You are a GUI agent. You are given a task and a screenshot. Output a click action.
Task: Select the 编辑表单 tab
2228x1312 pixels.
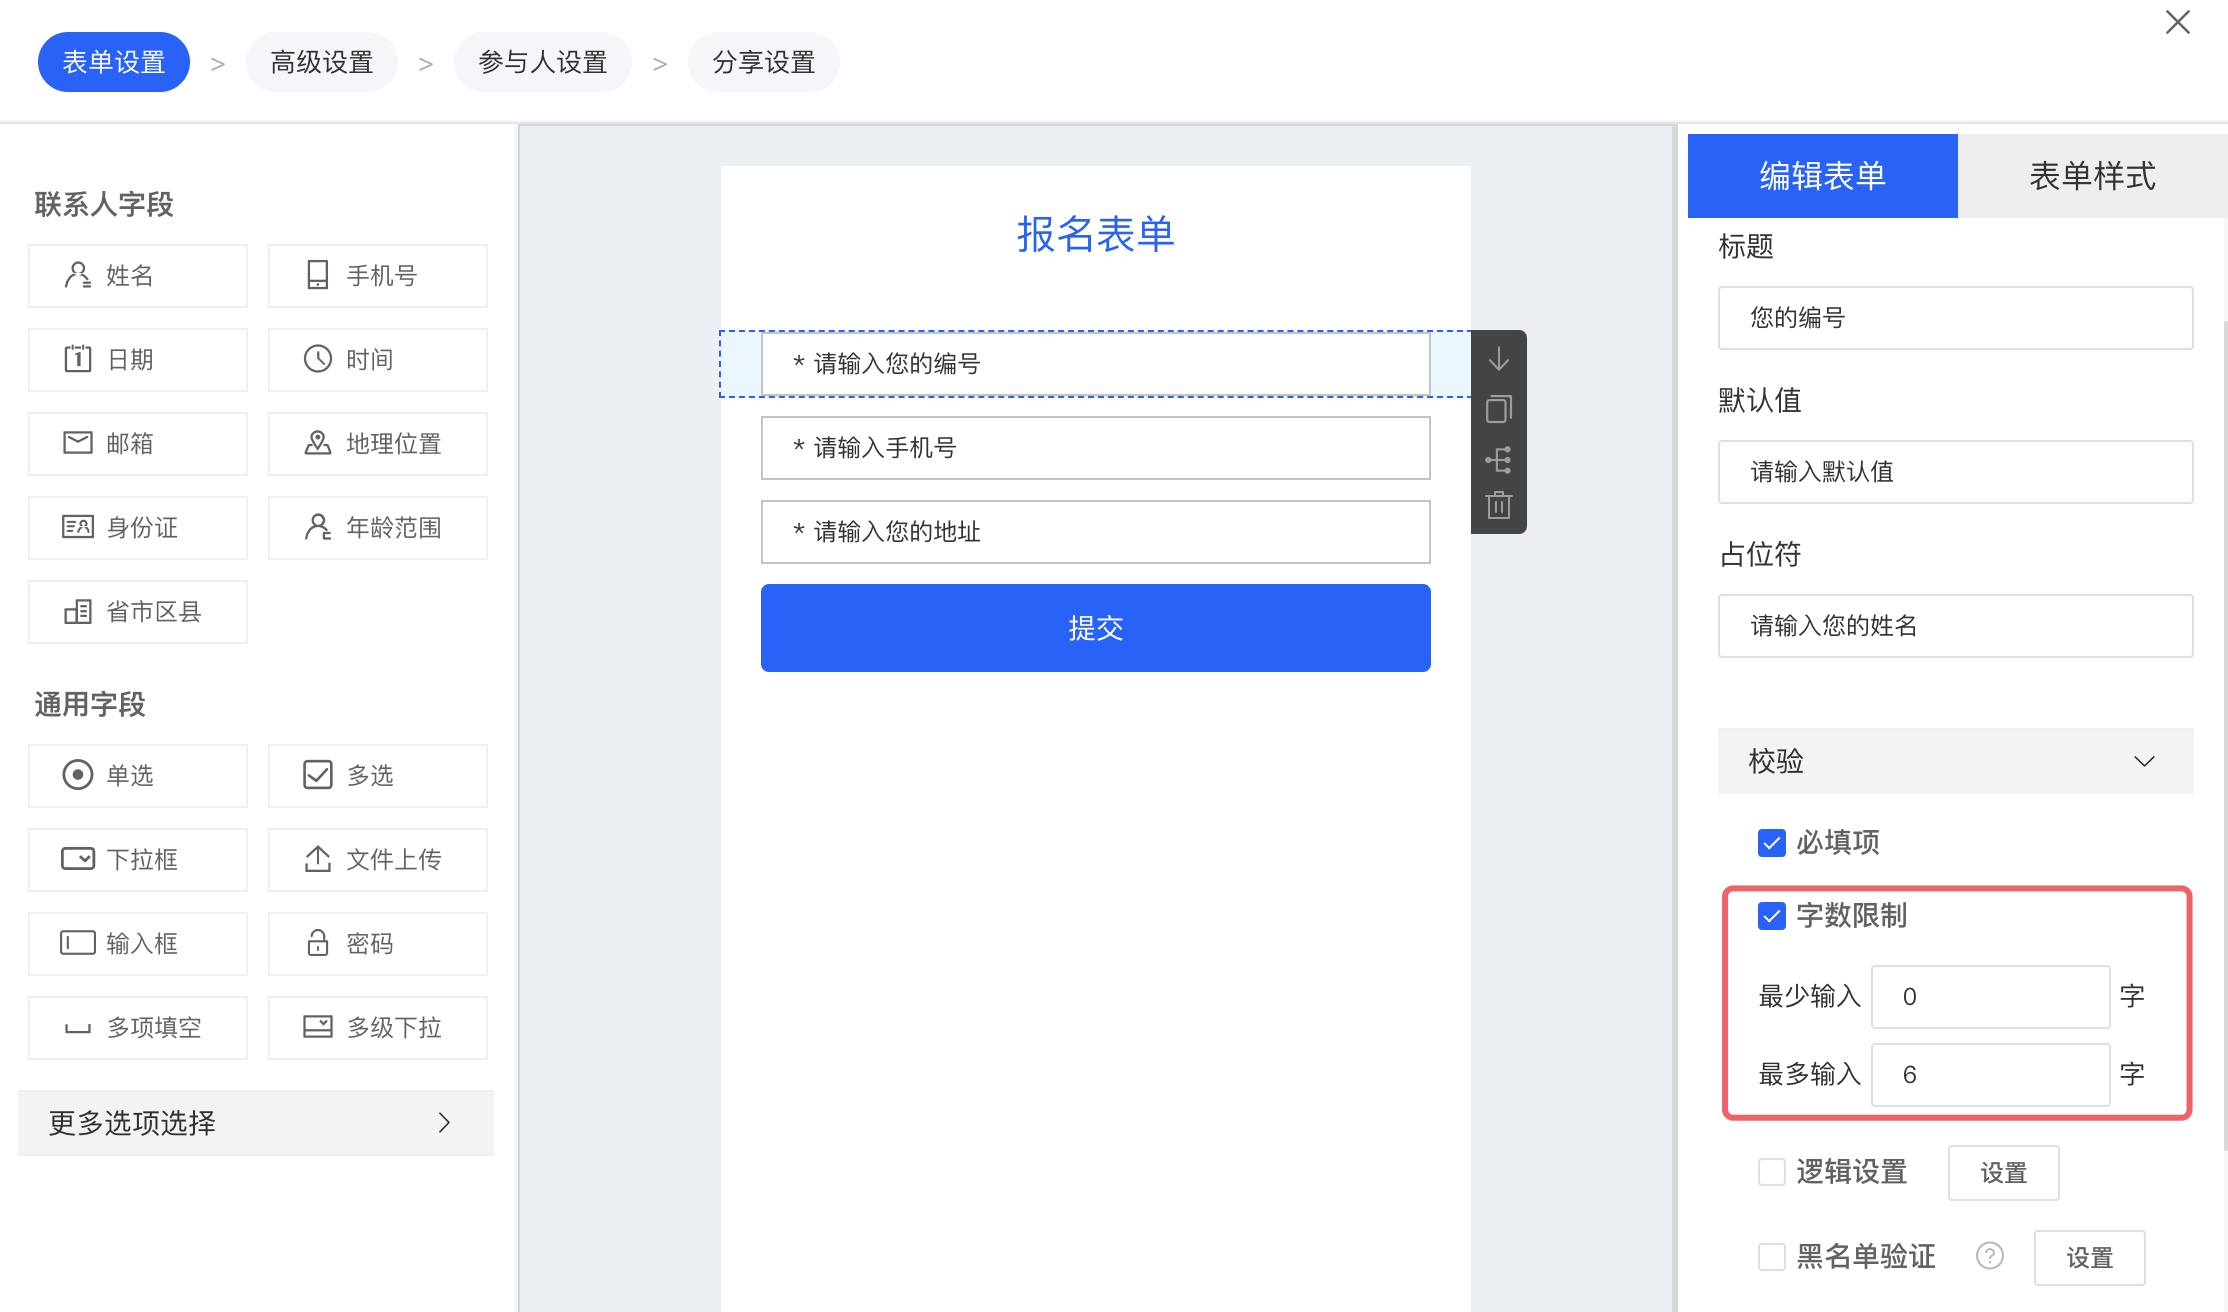1823,176
